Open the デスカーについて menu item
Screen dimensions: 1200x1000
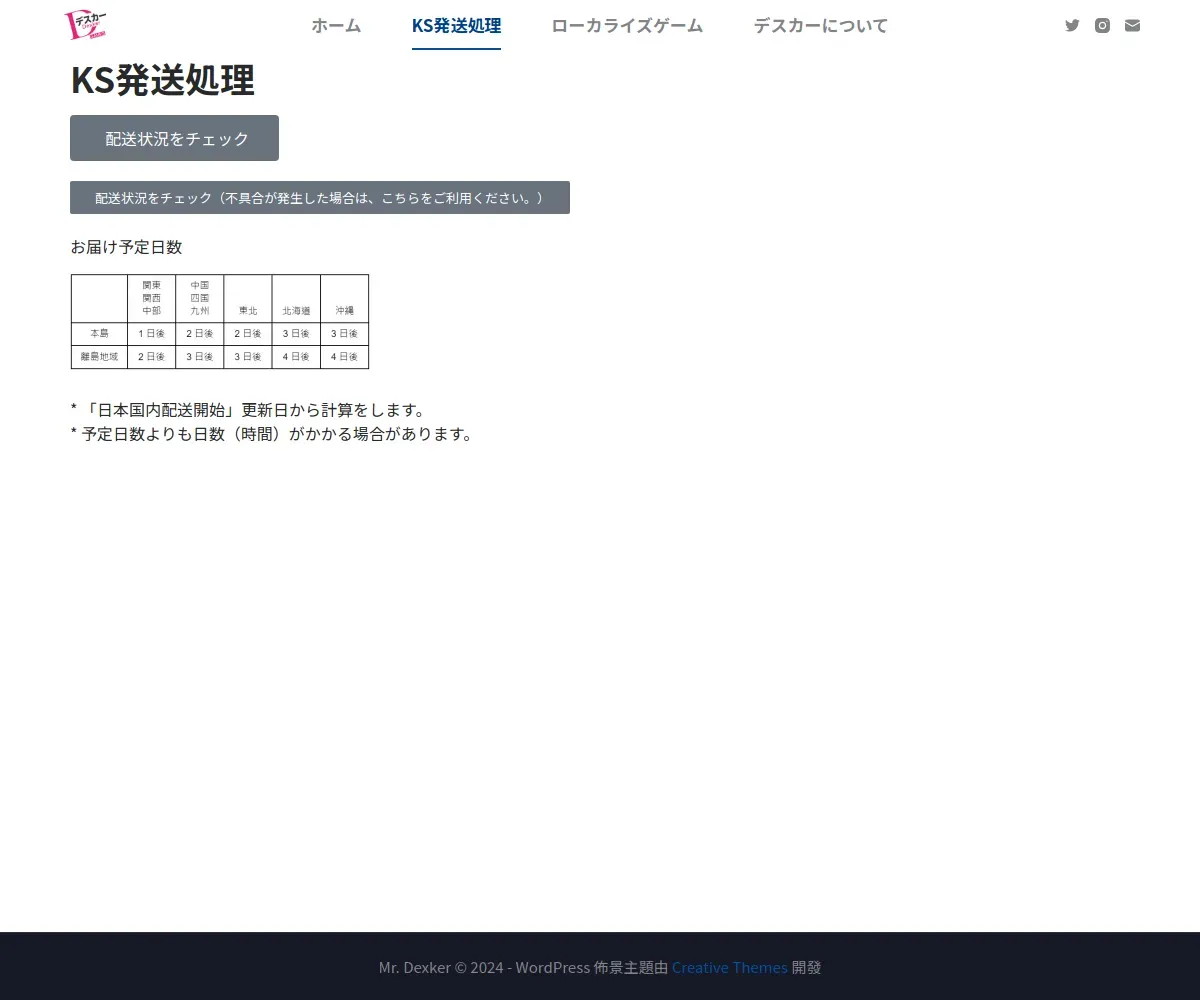pos(820,26)
